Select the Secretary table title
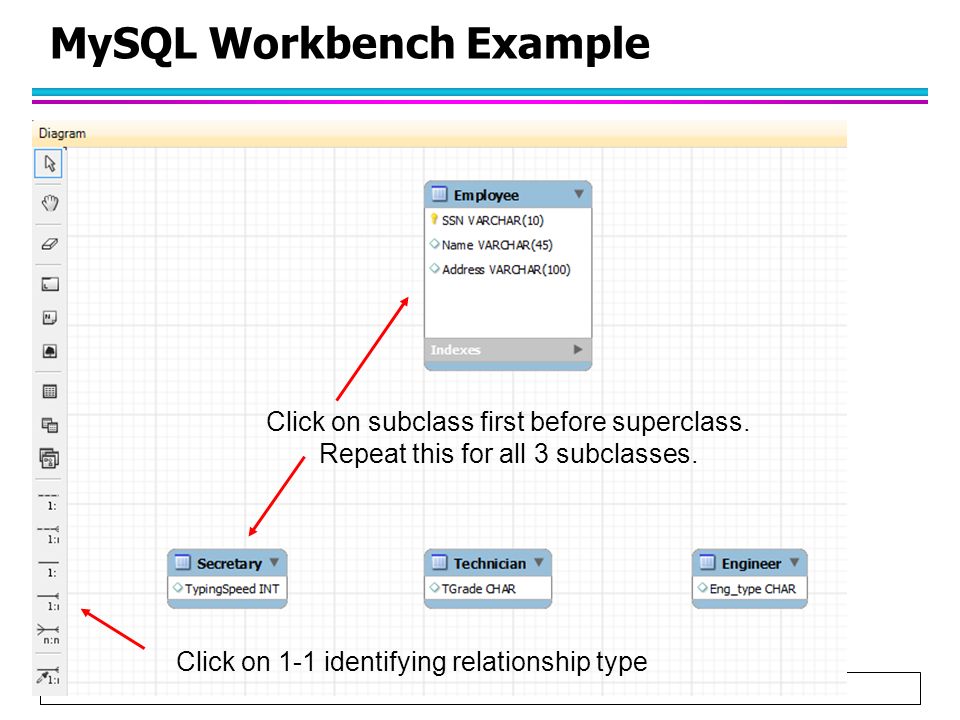This screenshot has height=720, width=960. pyautogui.click(x=229, y=563)
